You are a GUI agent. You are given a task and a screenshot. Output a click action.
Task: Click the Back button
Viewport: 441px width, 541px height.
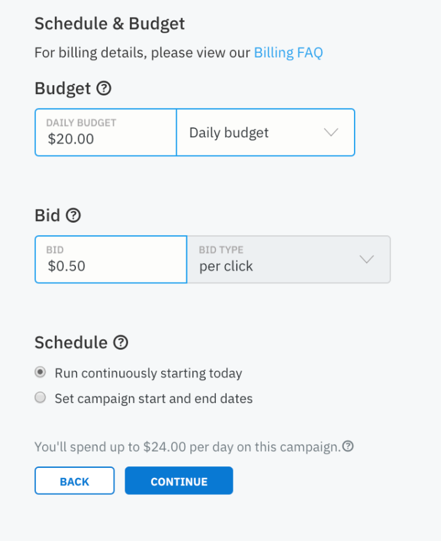pos(75,481)
